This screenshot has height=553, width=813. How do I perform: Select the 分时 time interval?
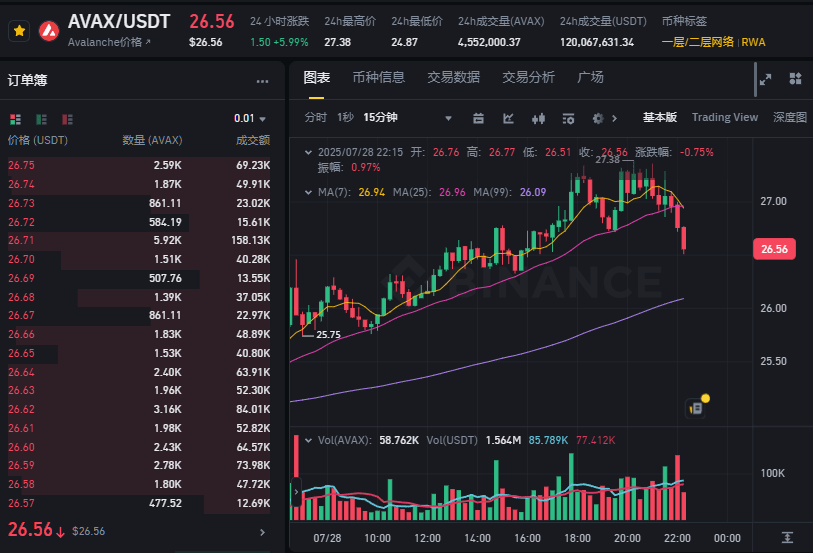(x=315, y=118)
